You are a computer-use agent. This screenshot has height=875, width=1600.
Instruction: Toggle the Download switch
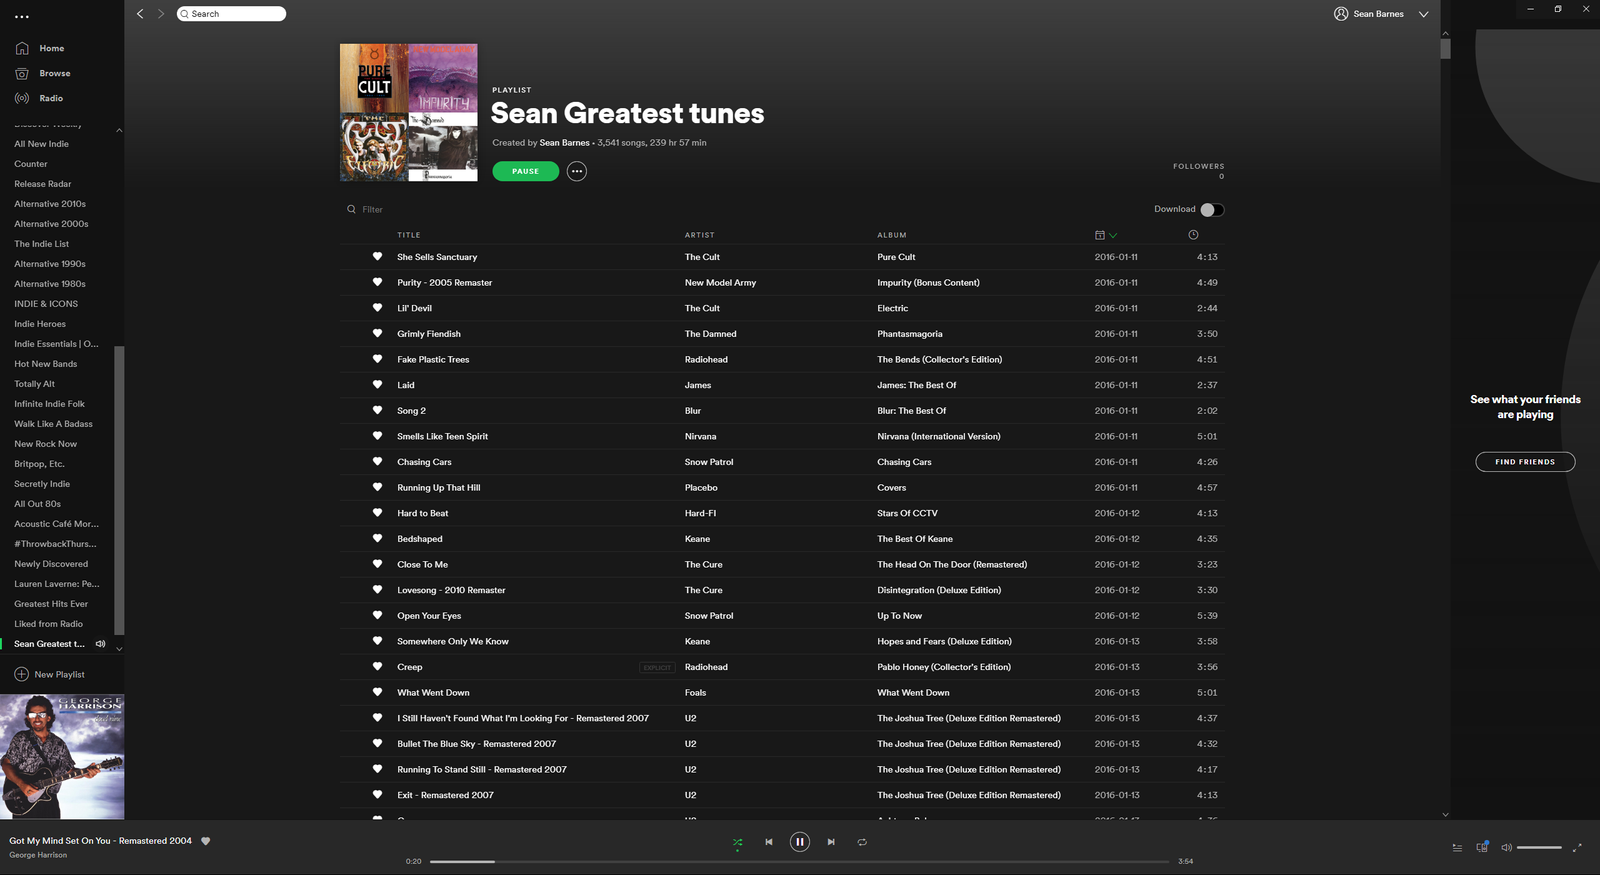[x=1212, y=209]
